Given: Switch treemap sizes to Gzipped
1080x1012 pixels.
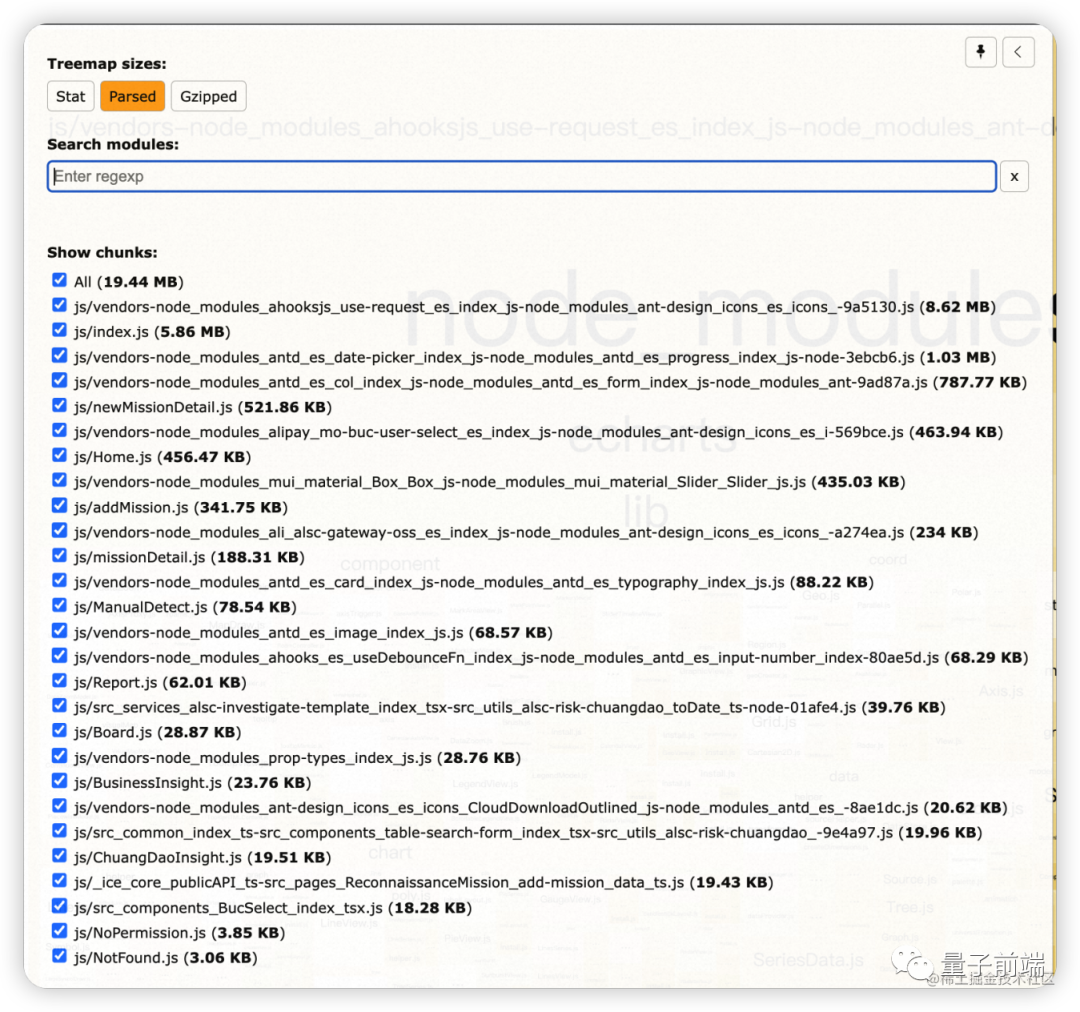Looking at the screenshot, I should click(208, 96).
